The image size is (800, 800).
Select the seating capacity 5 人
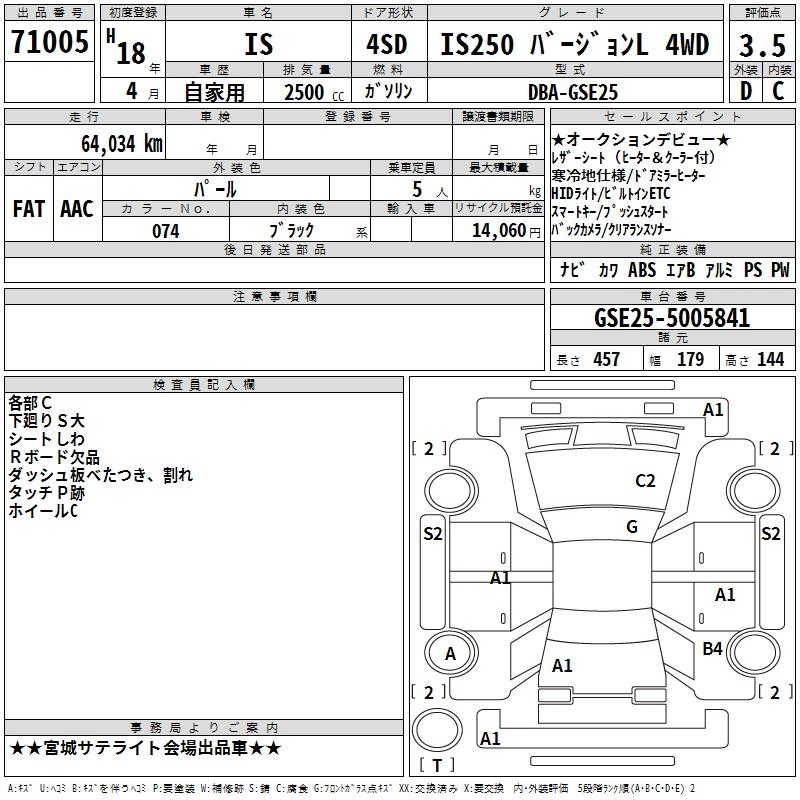coord(430,190)
